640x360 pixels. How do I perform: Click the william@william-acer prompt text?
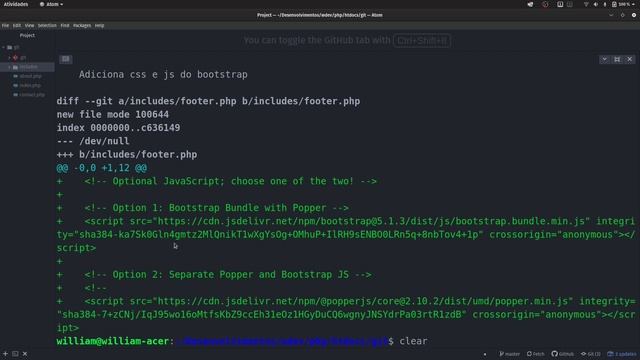click(113, 341)
